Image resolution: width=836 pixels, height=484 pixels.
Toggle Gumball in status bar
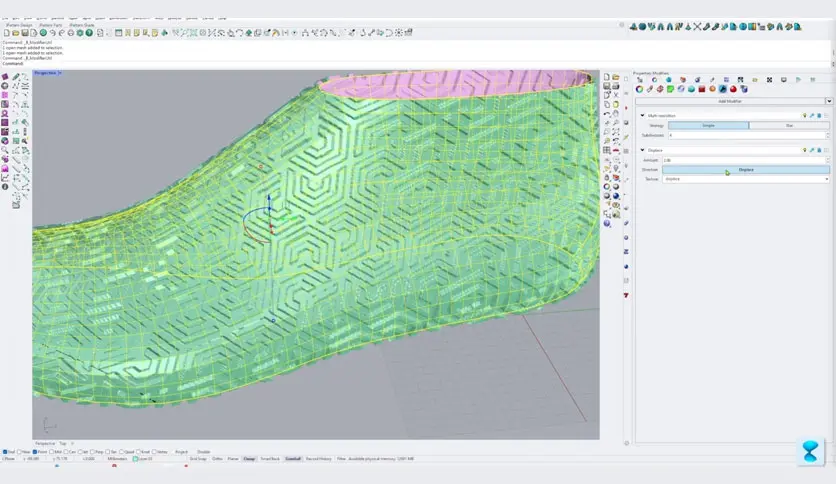(x=293, y=458)
